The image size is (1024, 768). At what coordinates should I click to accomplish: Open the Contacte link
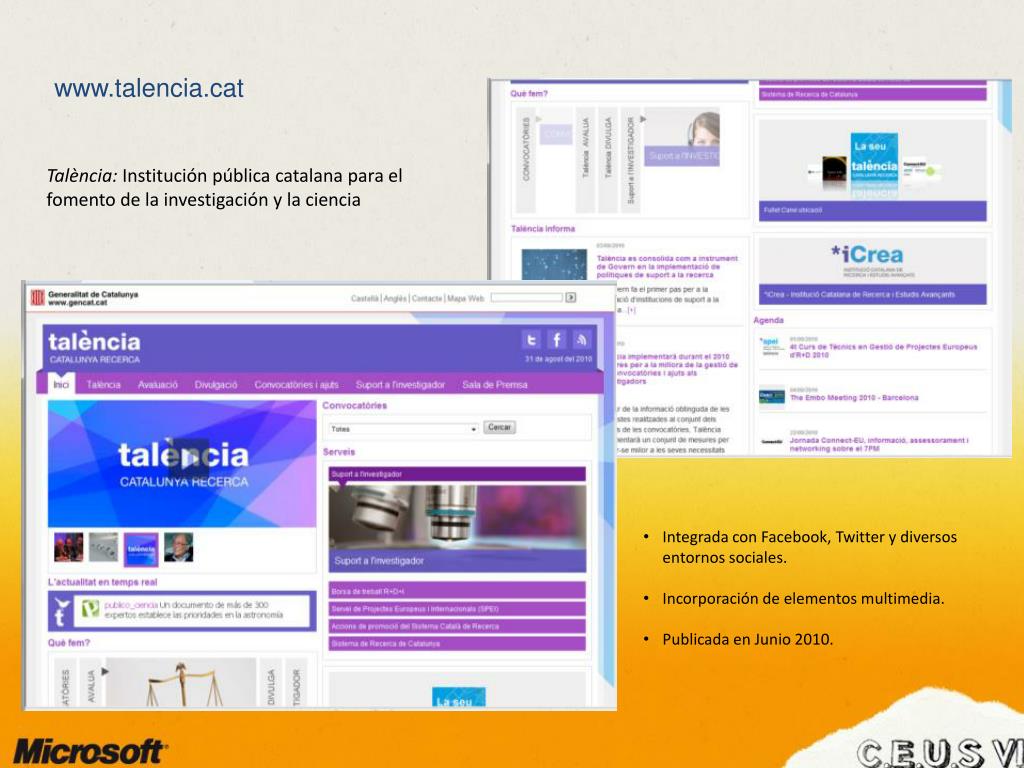click(427, 298)
